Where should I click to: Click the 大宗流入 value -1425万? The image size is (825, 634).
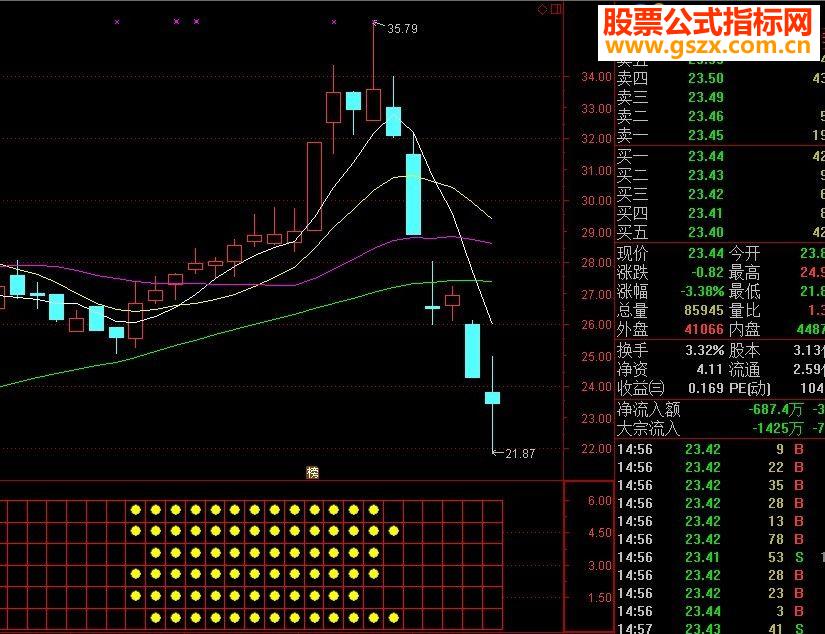[x=778, y=428]
